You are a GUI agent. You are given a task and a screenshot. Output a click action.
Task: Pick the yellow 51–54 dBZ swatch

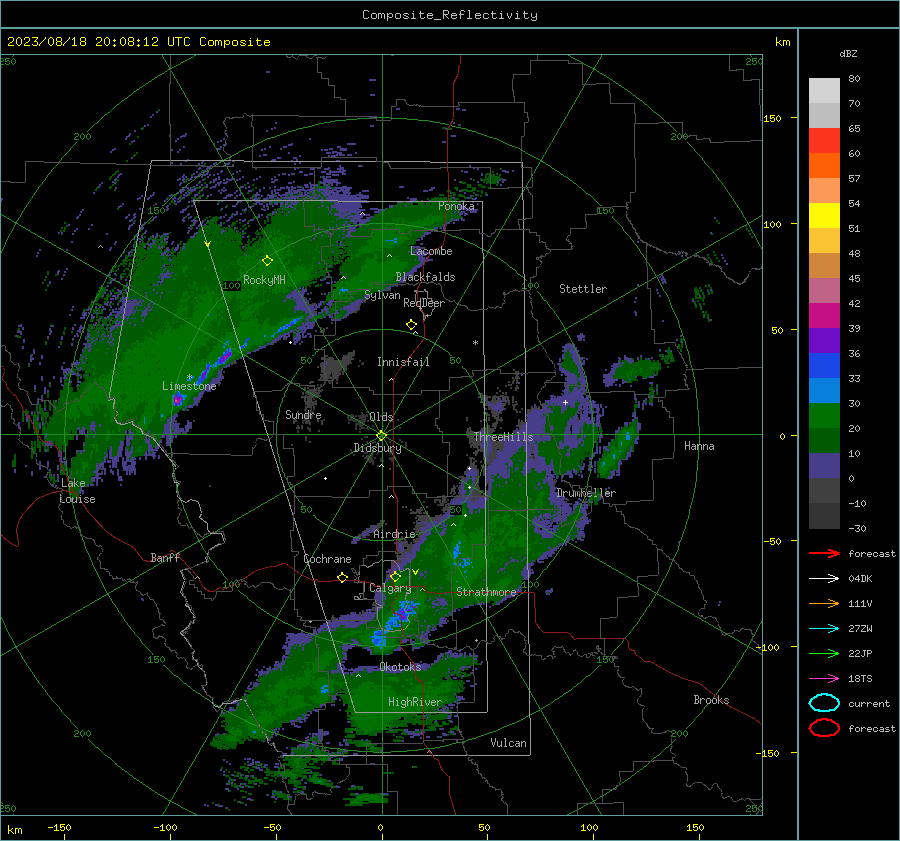(x=824, y=216)
